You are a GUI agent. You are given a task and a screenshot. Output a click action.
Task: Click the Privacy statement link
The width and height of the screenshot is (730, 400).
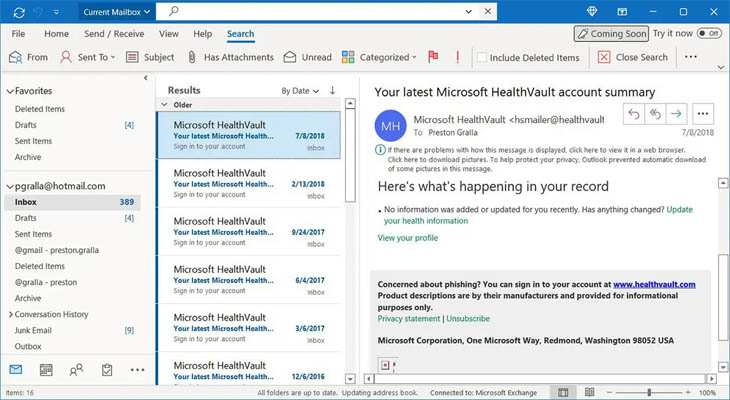point(408,319)
